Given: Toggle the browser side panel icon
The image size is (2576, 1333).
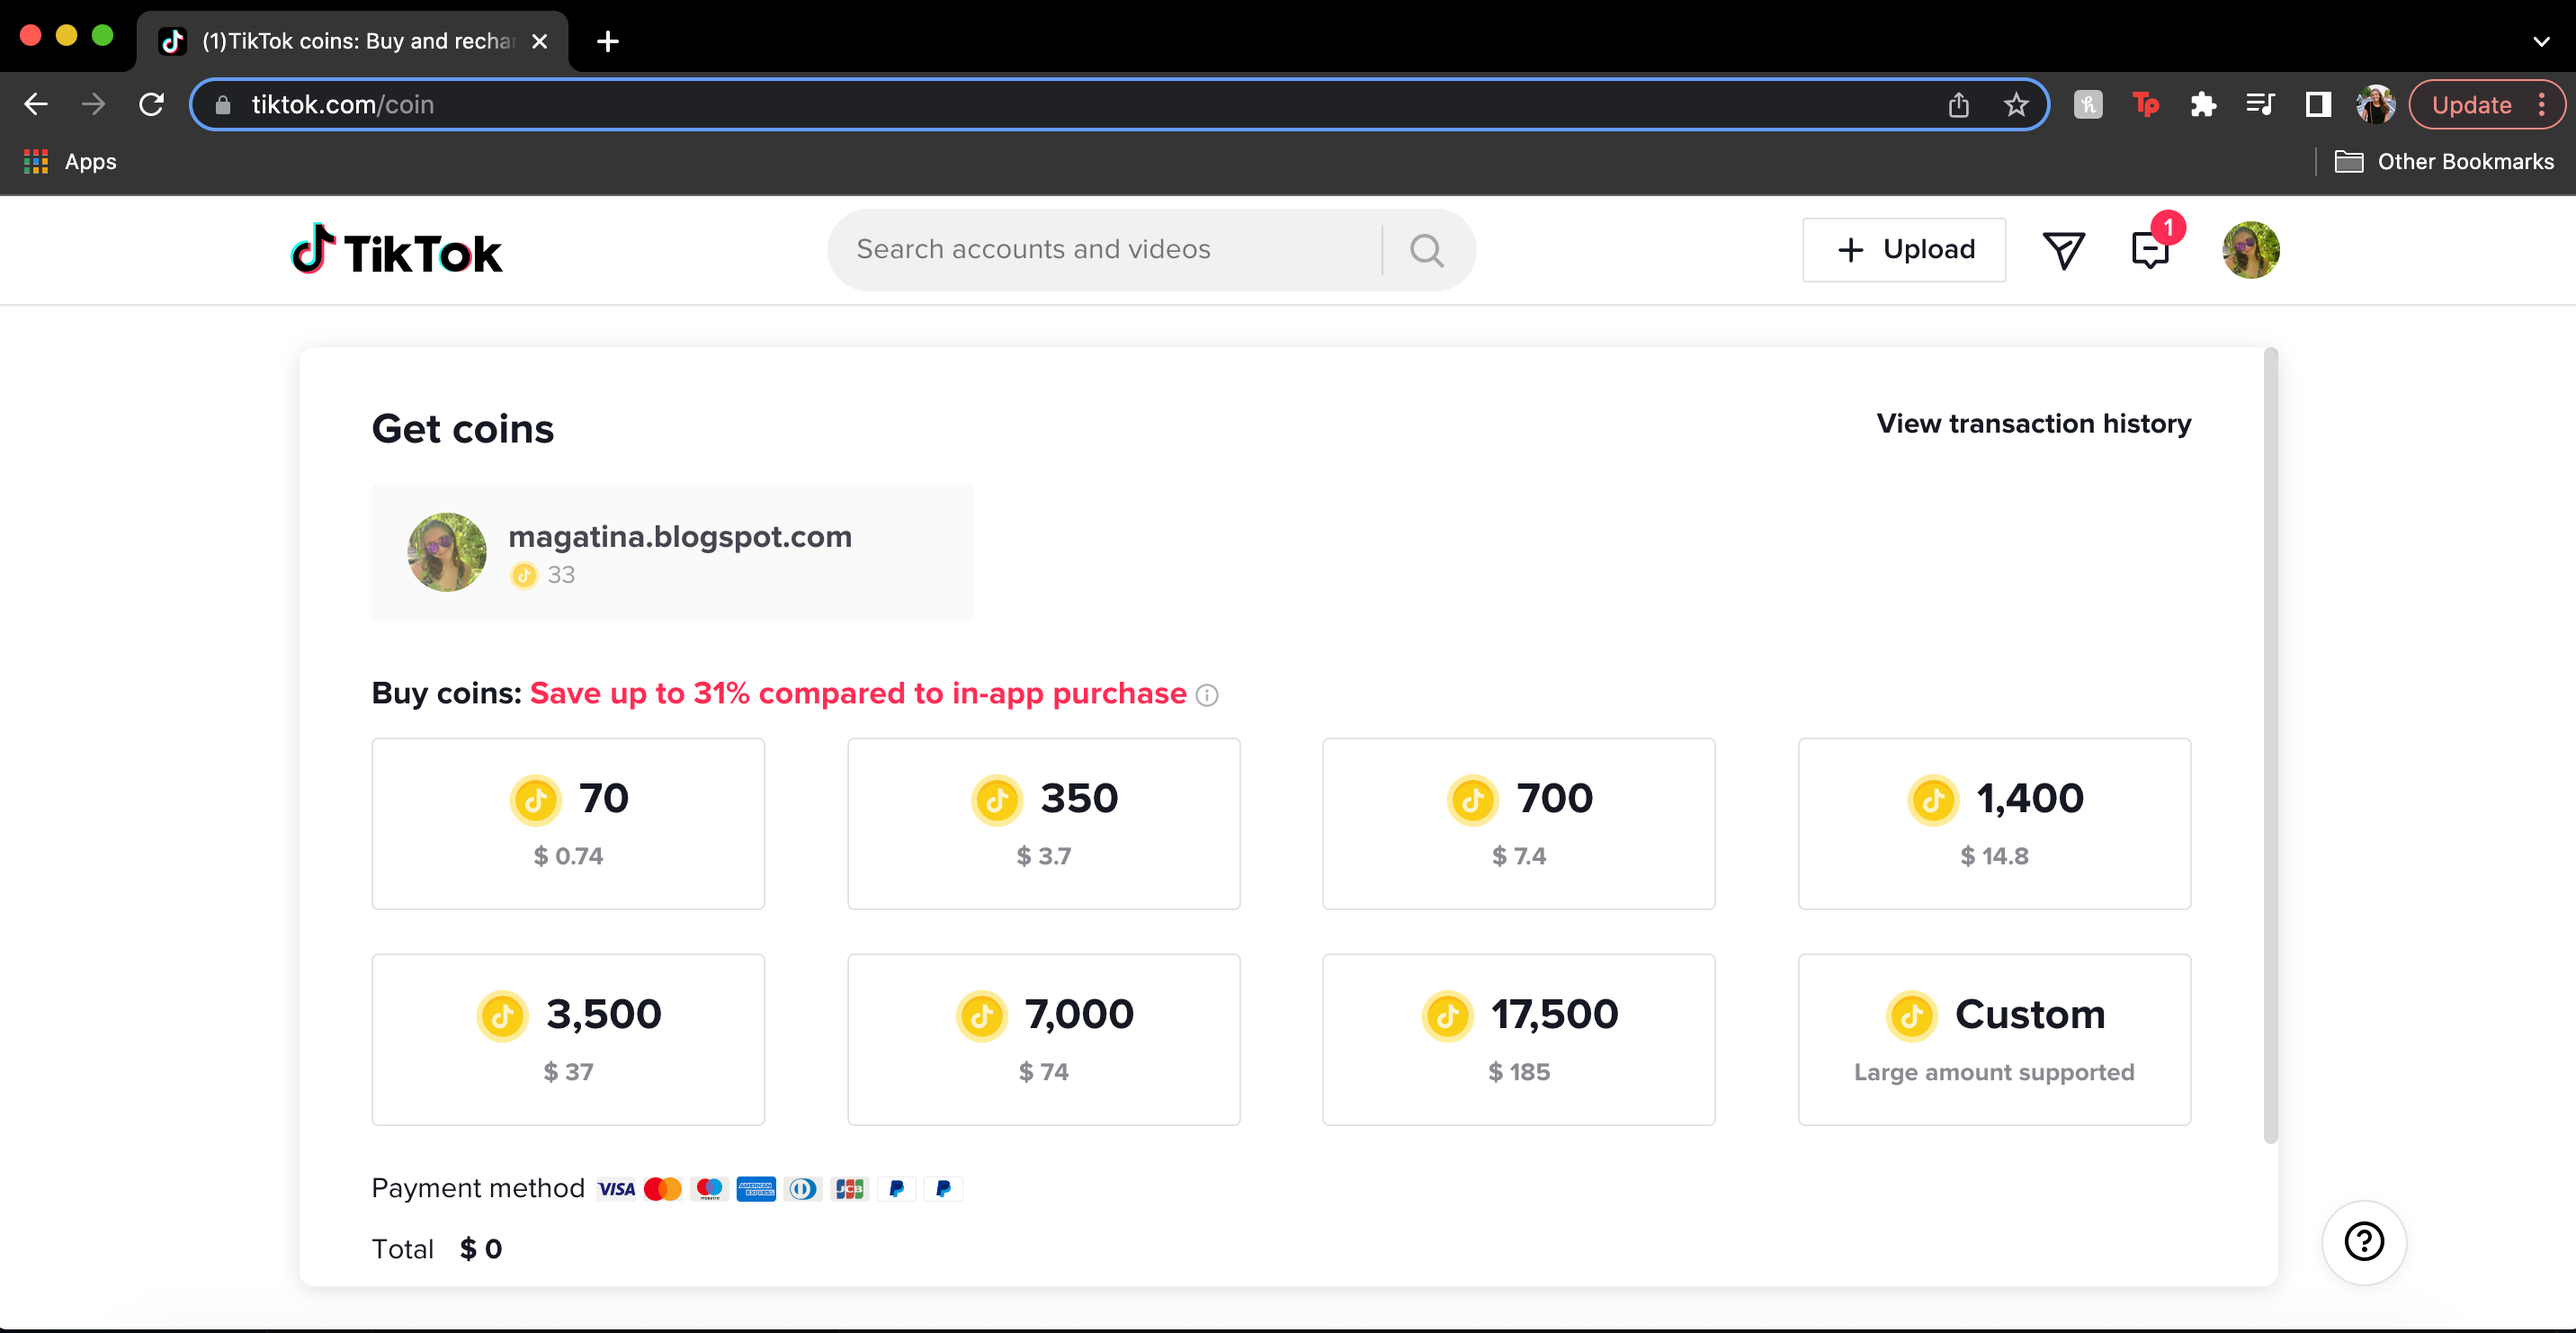Looking at the screenshot, I should tap(2318, 104).
